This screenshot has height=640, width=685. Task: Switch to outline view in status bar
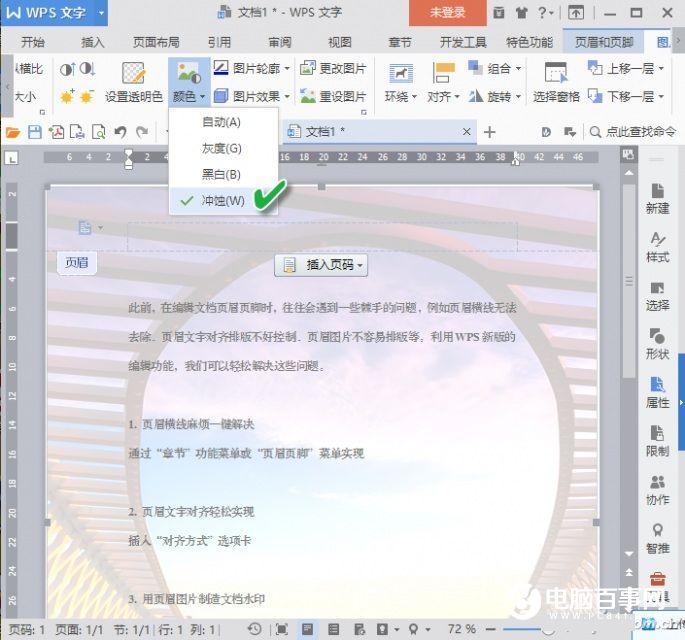[334, 630]
